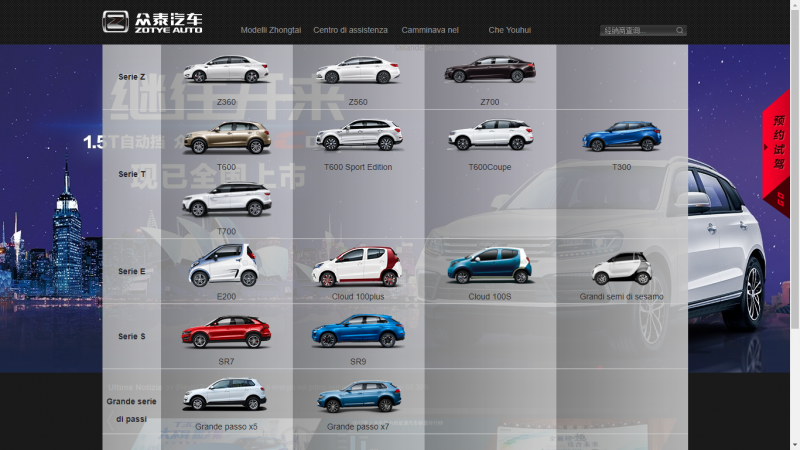
Task: Click the search magnifier icon
Action: pos(680,31)
